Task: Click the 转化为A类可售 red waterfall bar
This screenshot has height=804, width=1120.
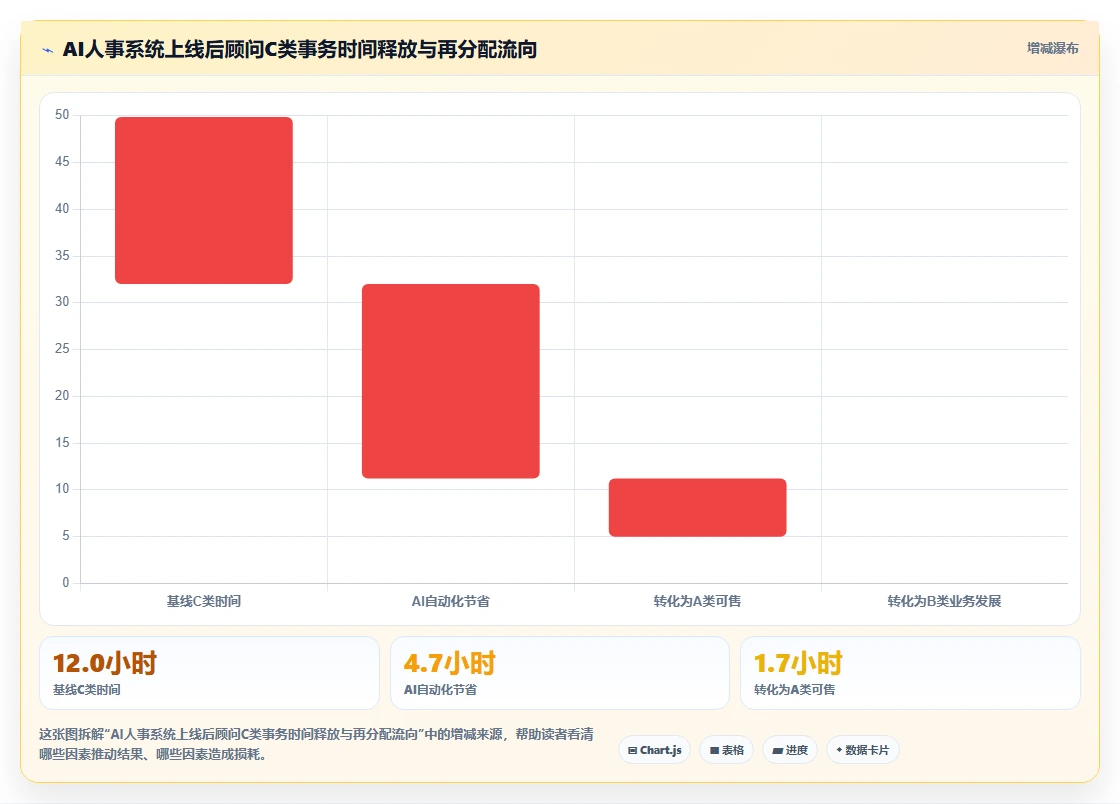Action: tap(698, 508)
